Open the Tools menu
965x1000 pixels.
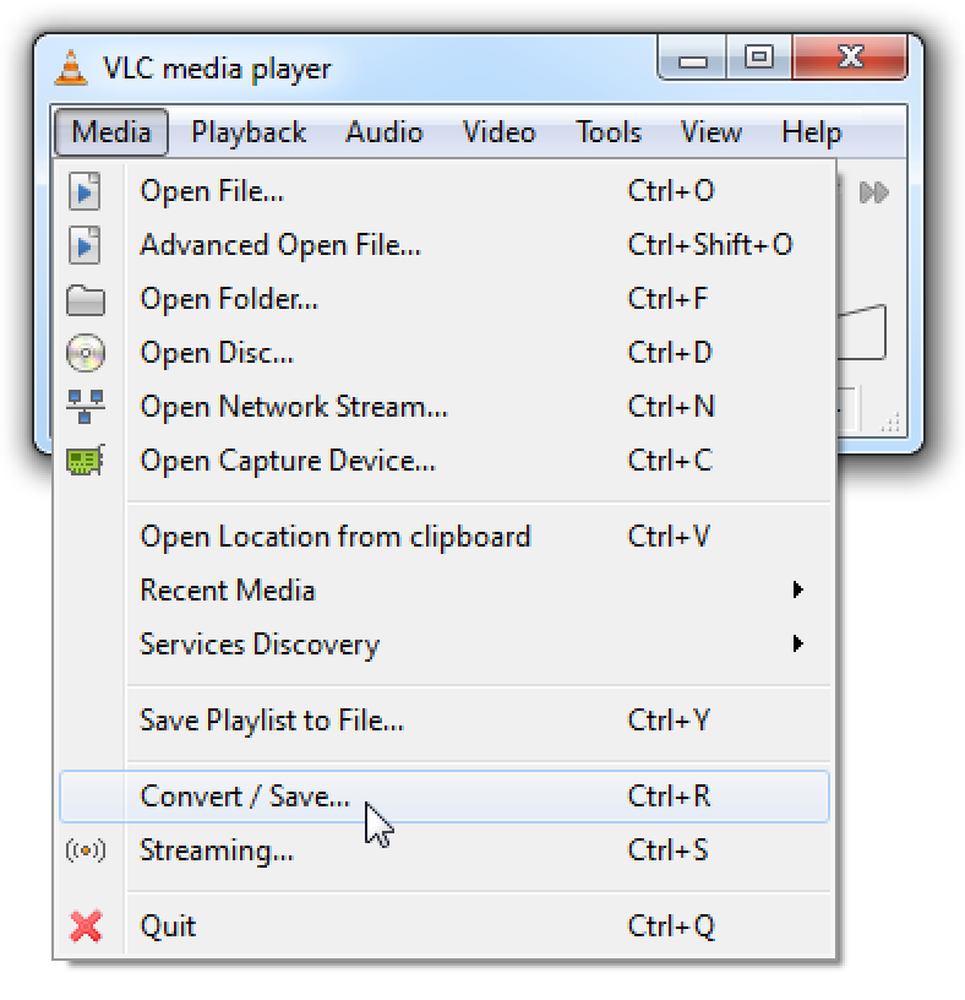coord(608,133)
